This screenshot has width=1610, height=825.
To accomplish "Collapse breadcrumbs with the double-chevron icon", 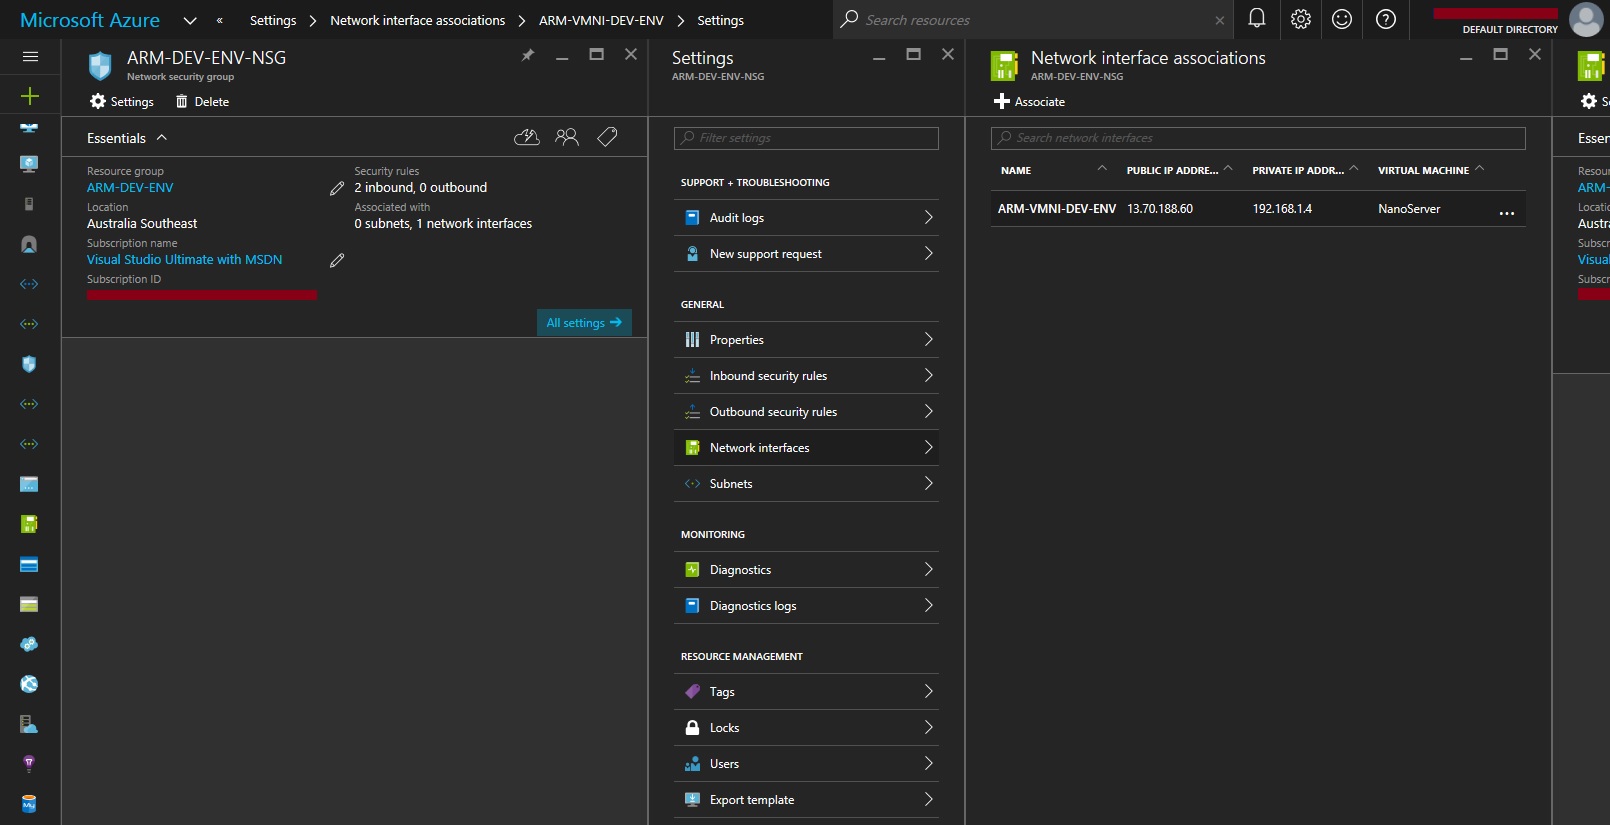I will [219, 20].
